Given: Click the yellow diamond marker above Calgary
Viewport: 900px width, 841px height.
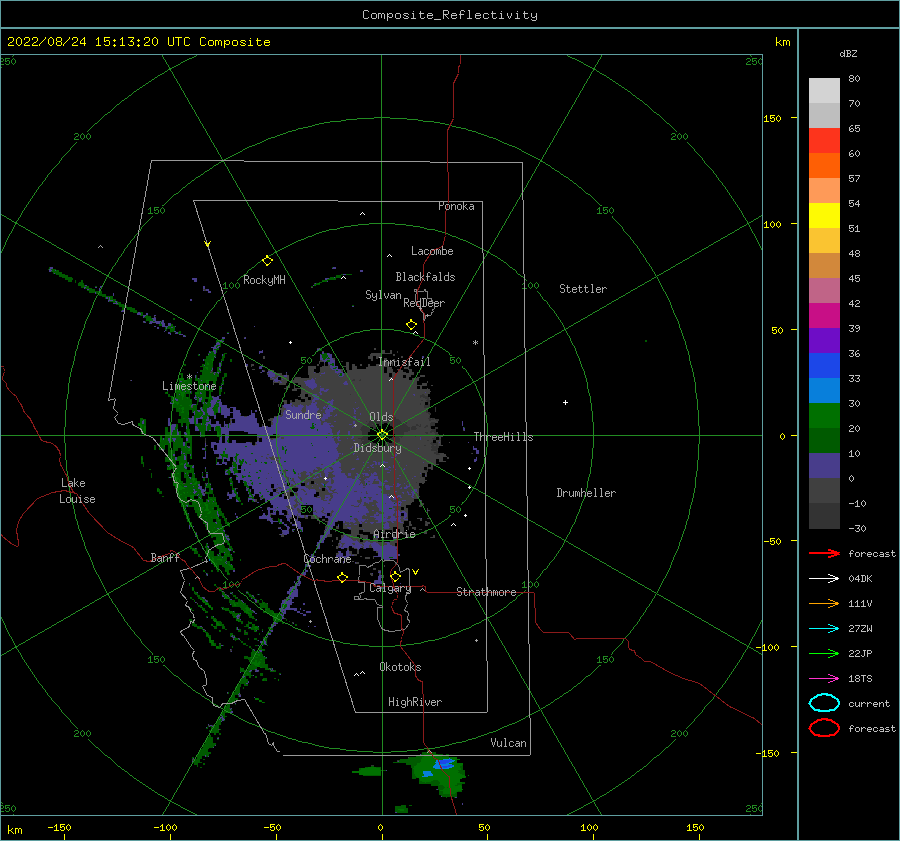Looking at the screenshot, I should [395, 576].
